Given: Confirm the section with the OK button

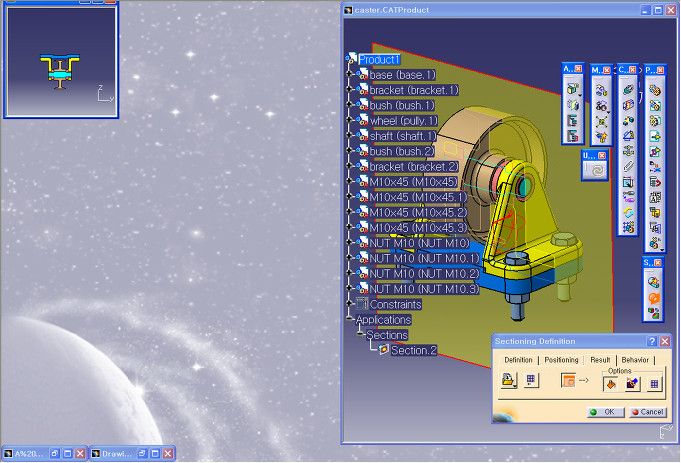Looking at the screenshot, I should pos(605,412).
